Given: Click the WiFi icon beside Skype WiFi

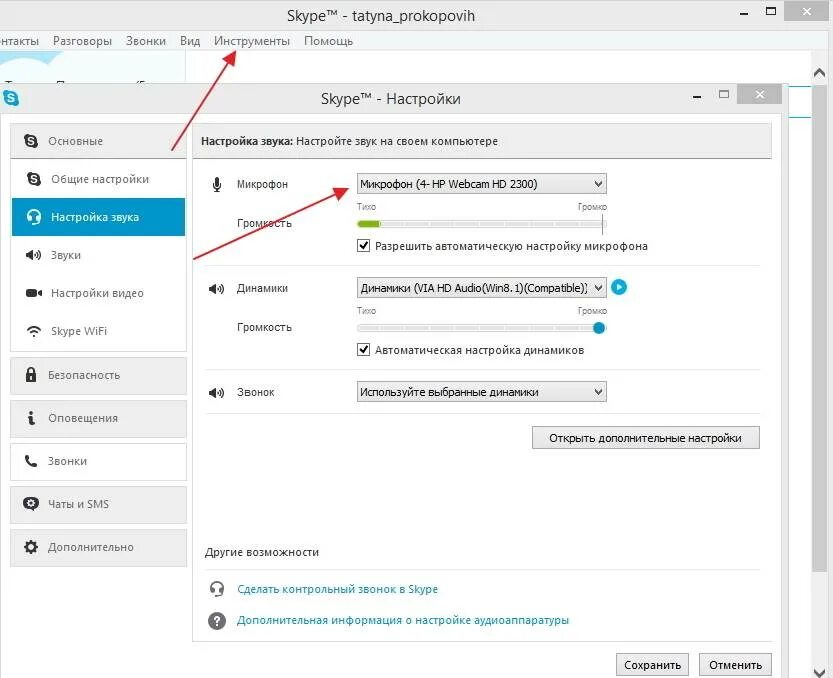Looking at the screenshot, I should (x=34, y=332).
